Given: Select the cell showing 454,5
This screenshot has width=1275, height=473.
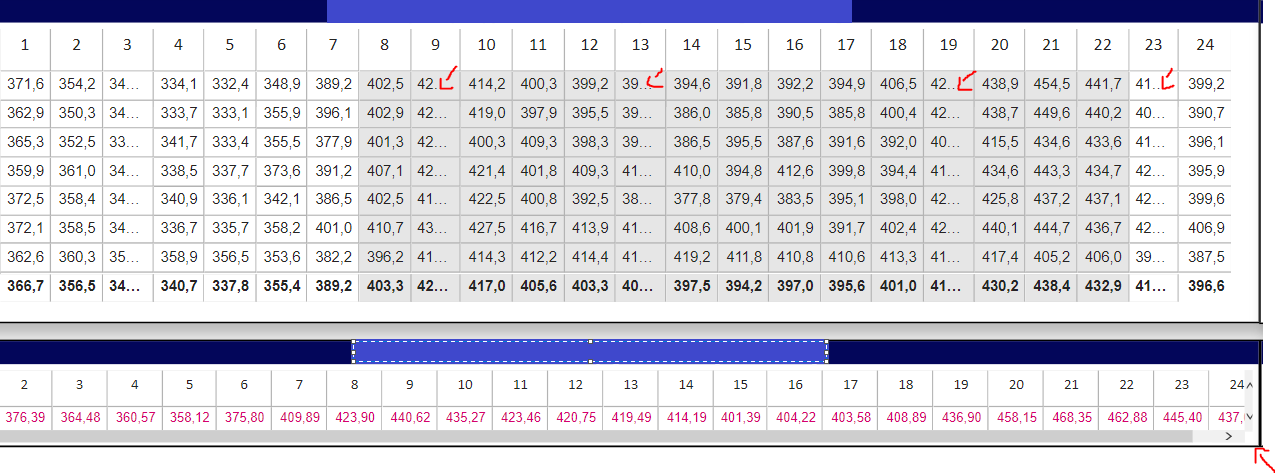Looking at the screenshot, I should point(1050,85).
